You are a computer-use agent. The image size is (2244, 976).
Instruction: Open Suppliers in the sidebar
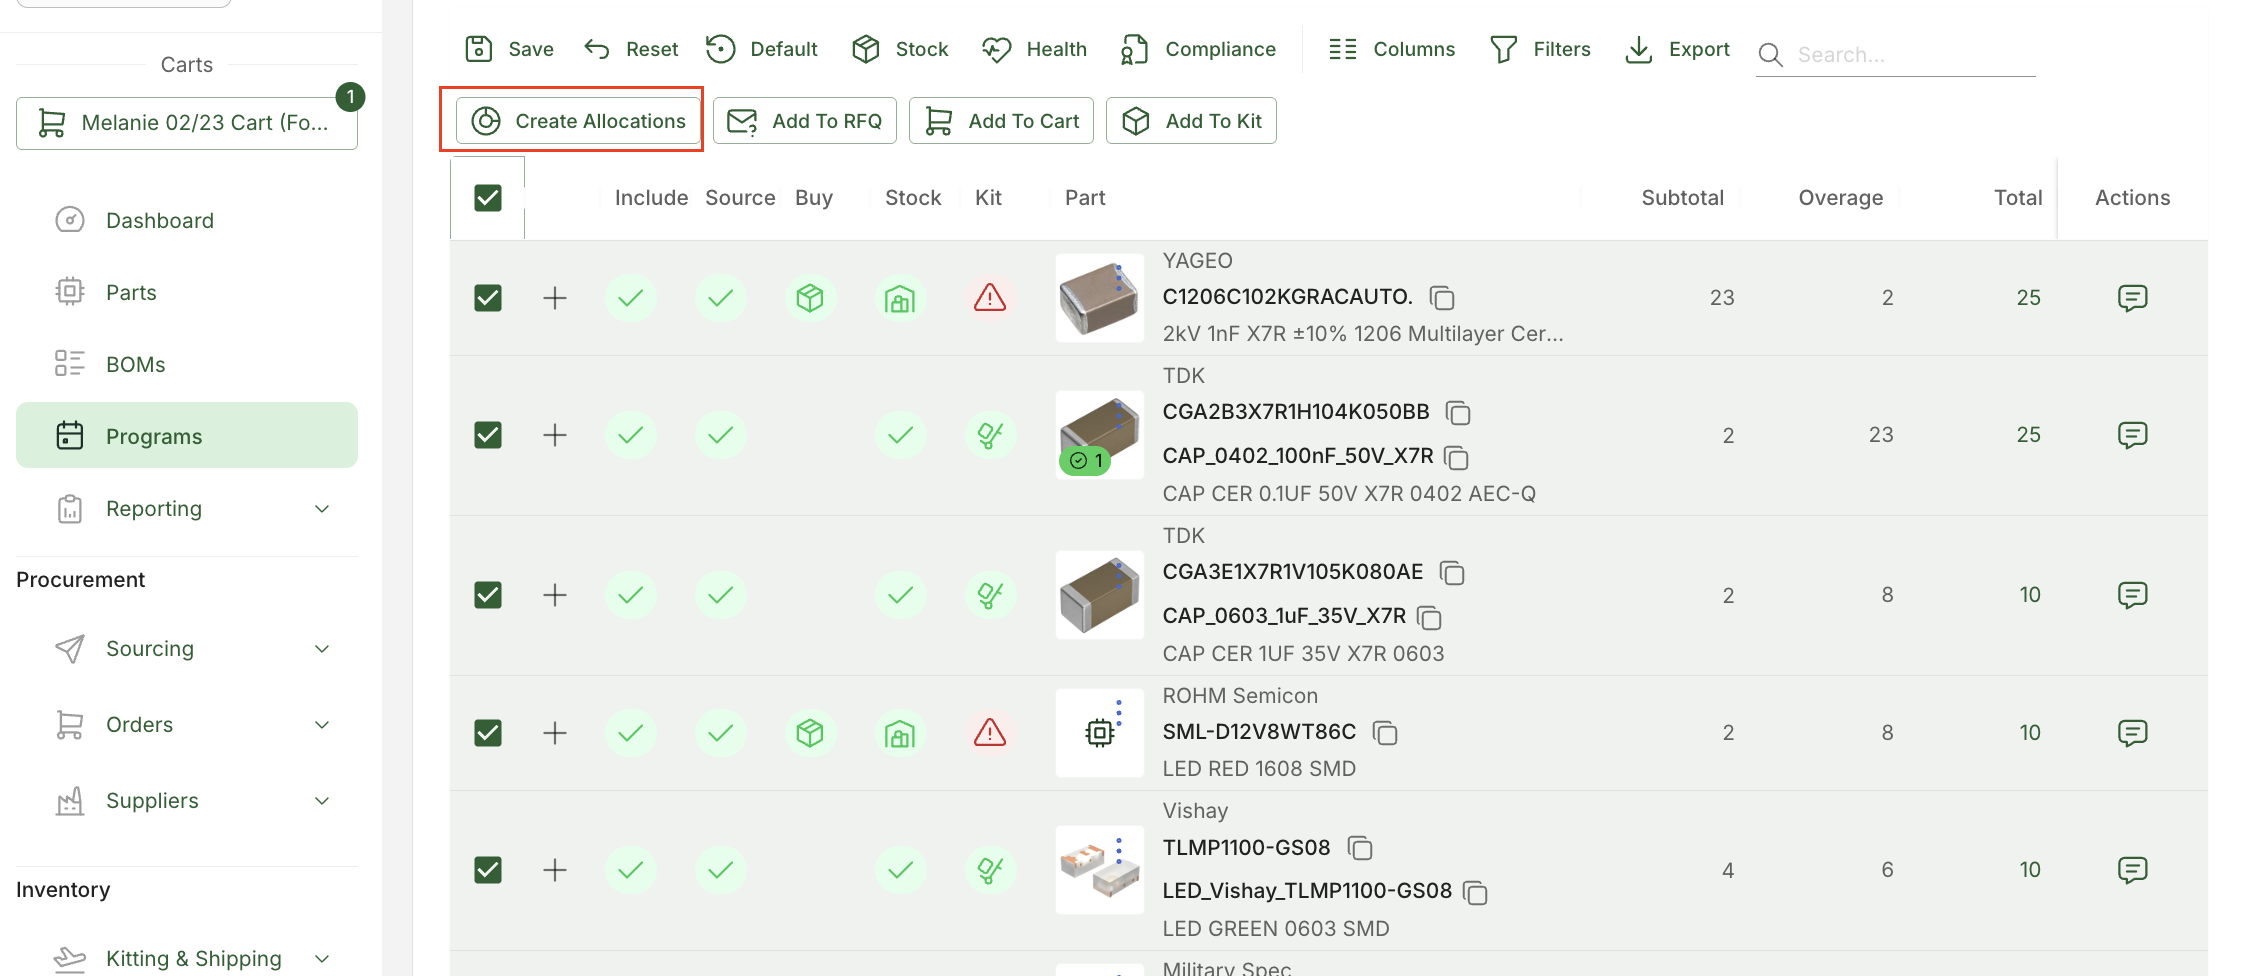coord(187,801)
